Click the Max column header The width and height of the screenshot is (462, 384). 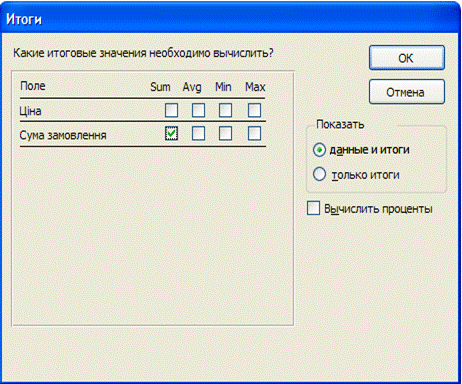click(255, 87)
